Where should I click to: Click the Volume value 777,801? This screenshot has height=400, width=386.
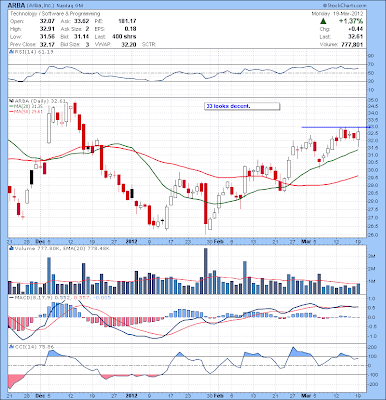tap(352, 44)
